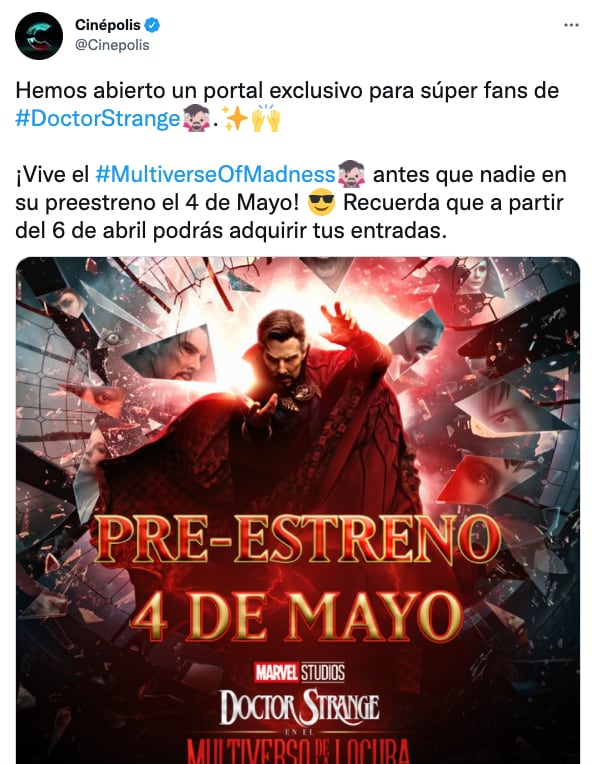This screenshot has width=592, height=764.
Task: Click the sunglasses face emoji
Action: click(x=322, y=202)
